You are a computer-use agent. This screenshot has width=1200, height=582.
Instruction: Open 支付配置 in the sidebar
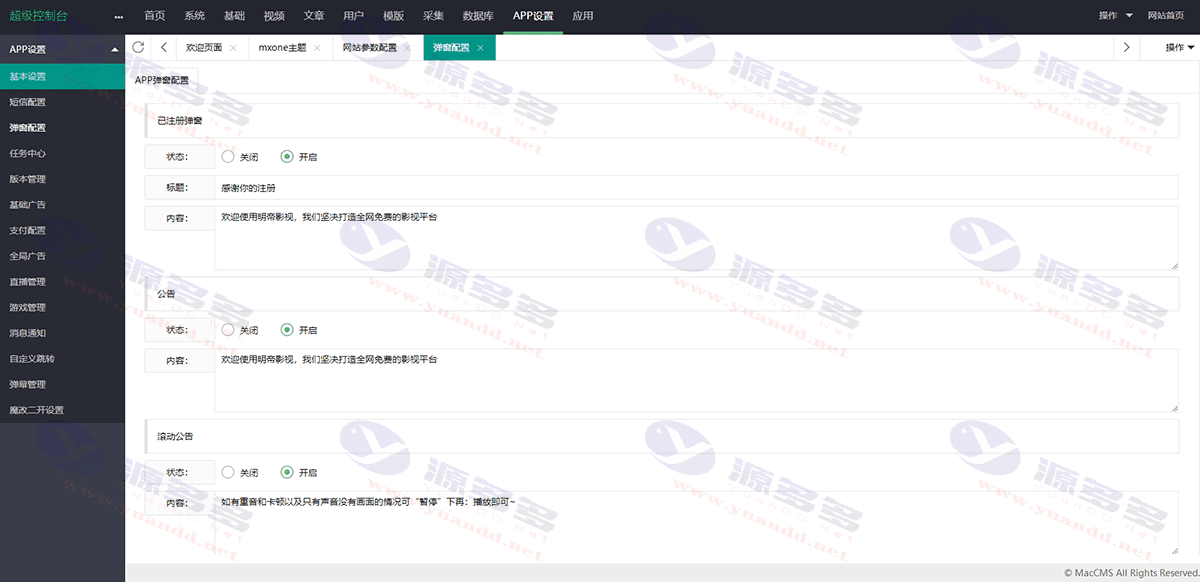pos(62,231)
